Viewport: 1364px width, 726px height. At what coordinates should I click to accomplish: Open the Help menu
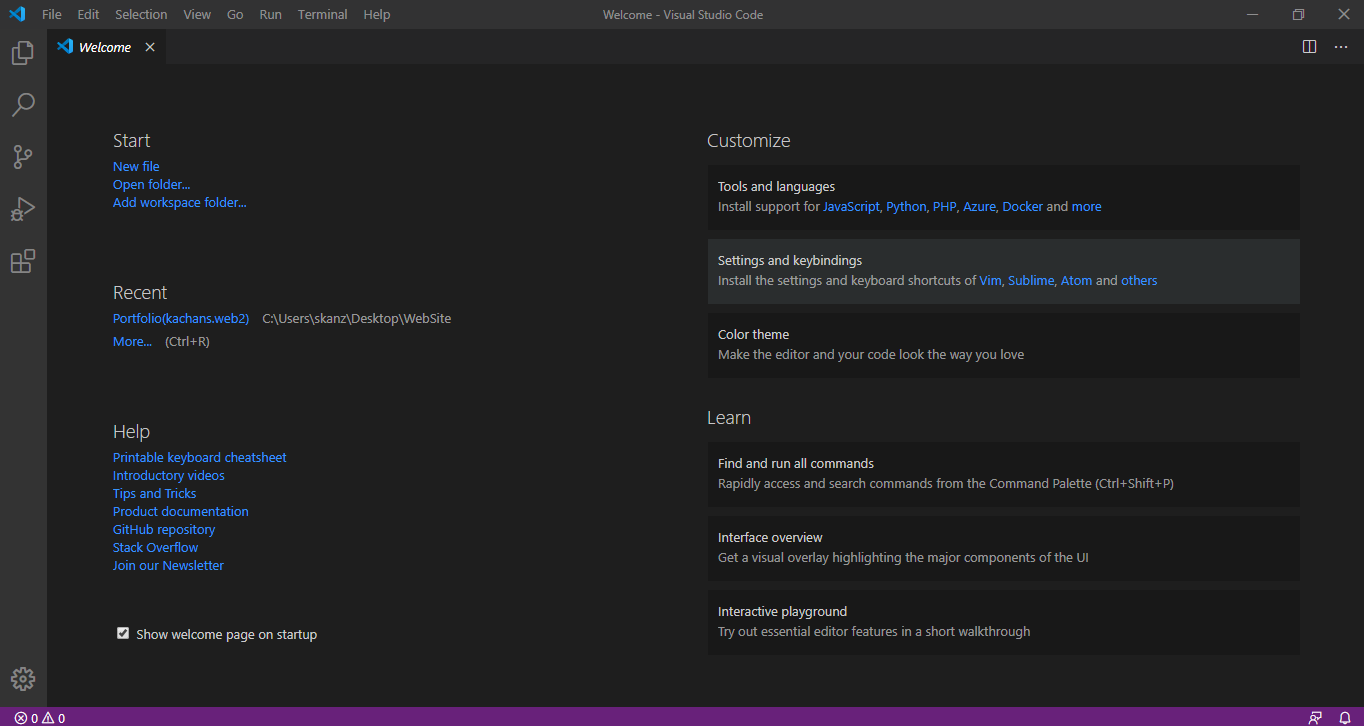(x=377, y=14)
